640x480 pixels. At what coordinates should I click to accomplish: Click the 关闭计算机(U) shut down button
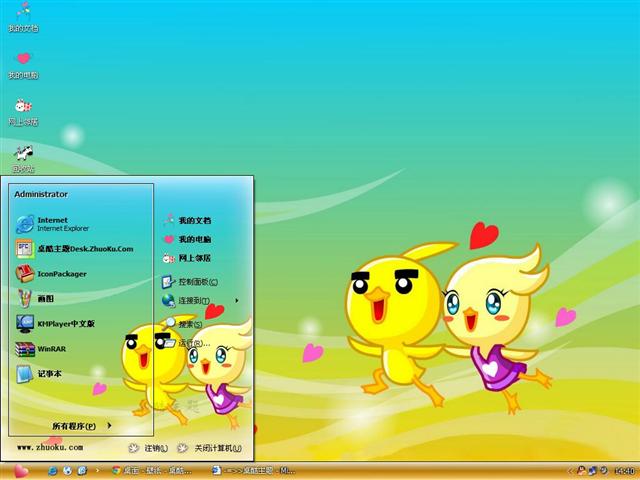(x=209, y=448)
